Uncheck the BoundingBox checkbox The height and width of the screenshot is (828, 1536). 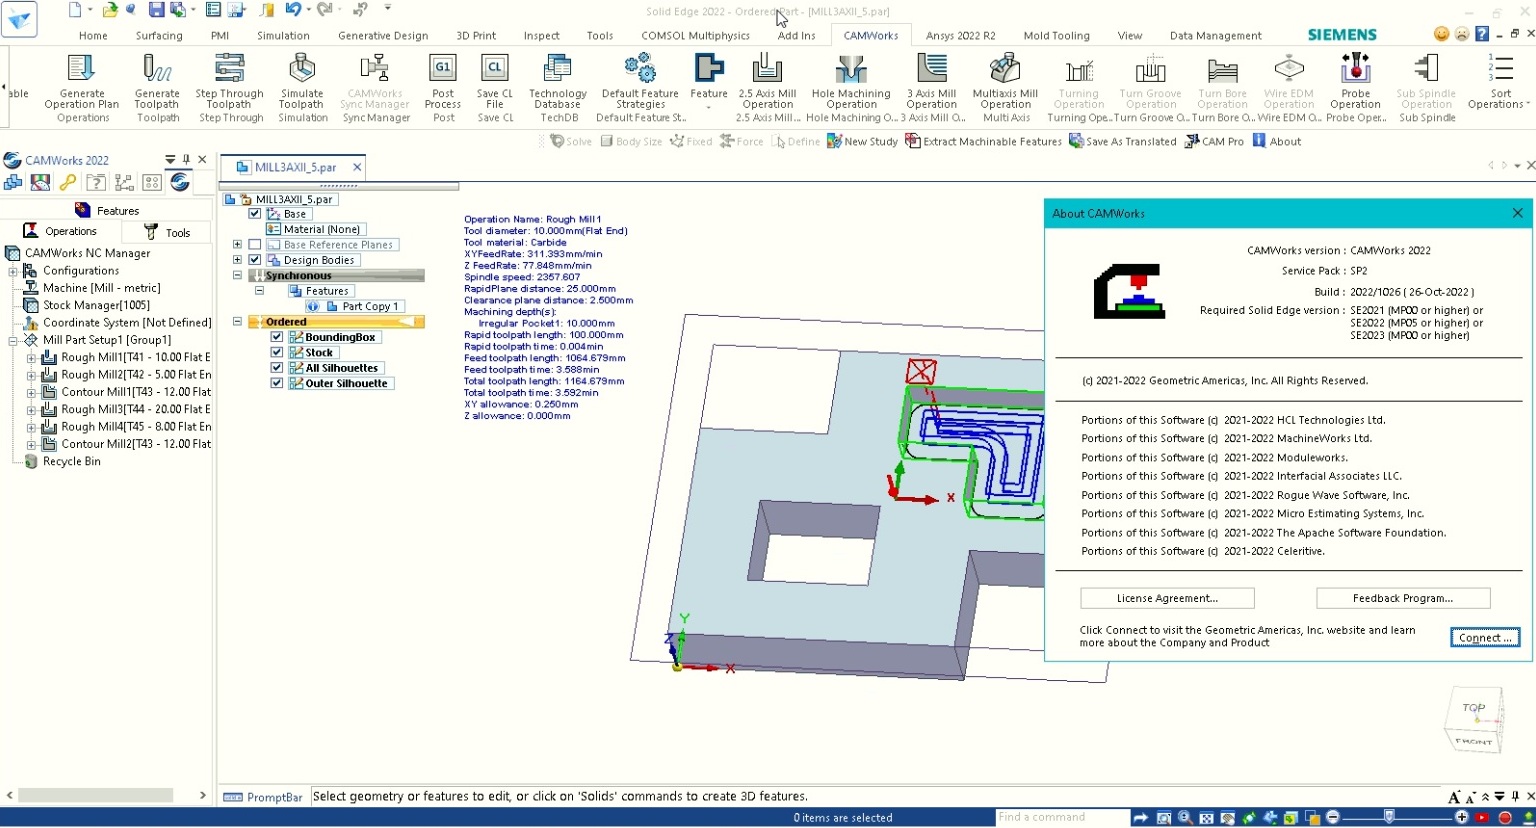click(277, 337)
